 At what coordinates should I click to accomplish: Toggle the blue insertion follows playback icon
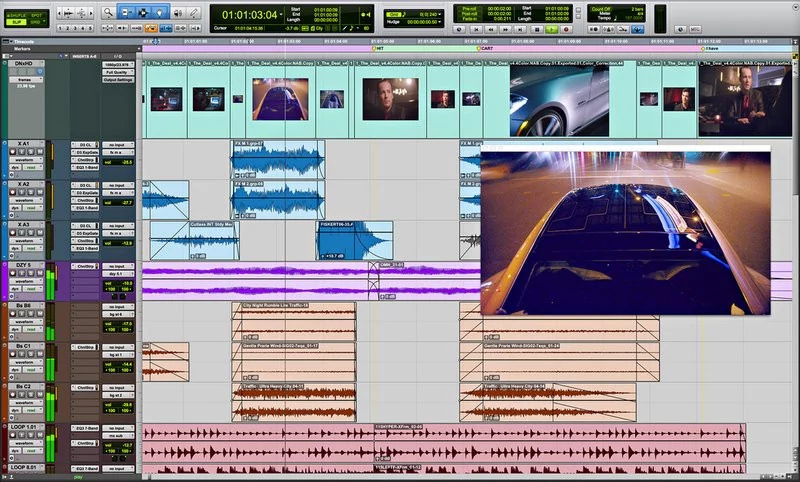click(x=166, y=28)
